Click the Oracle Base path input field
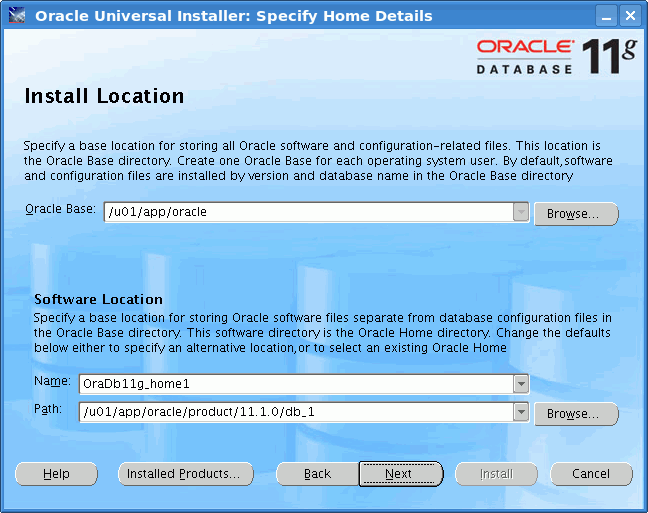 point(308,212)
